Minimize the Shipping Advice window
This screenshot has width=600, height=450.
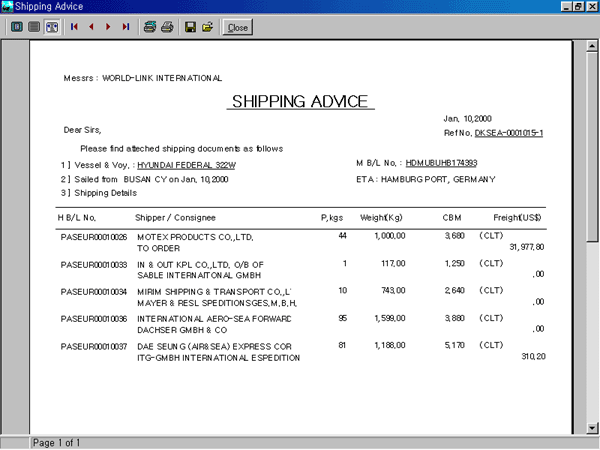[x=567, y=7]
